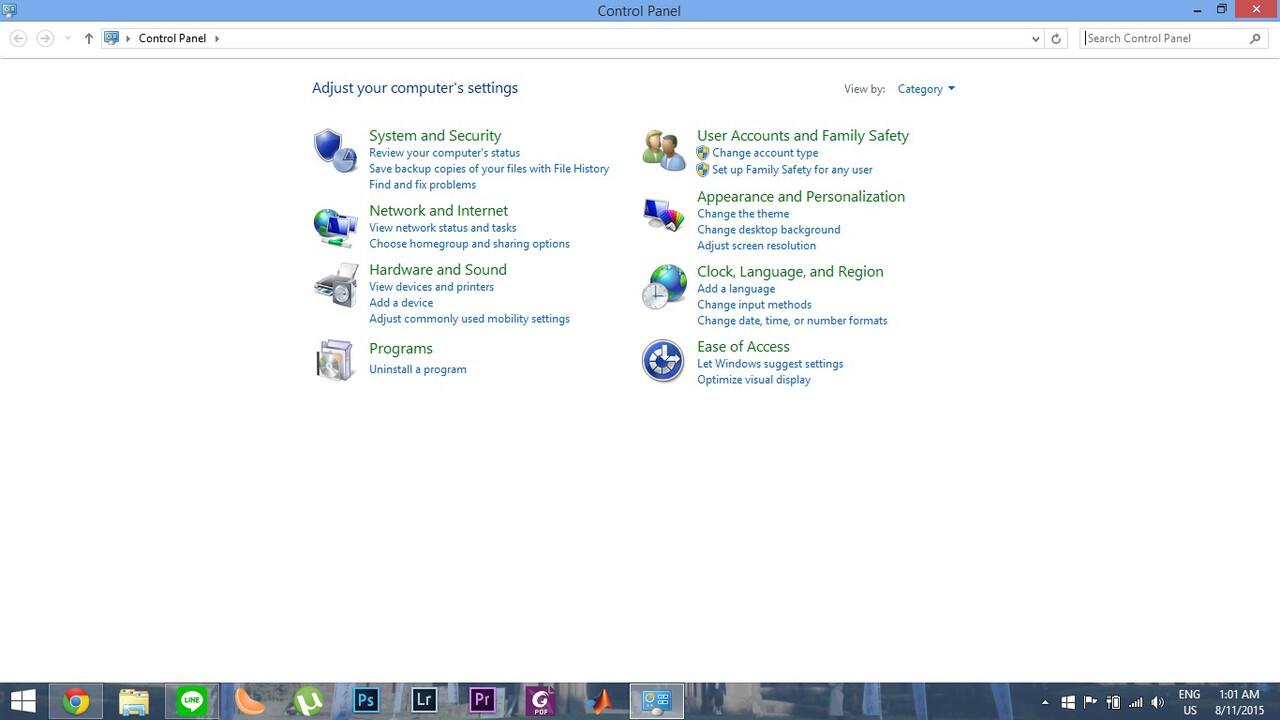
Task: Open the Network and Internet globe icon
Action: 335,227
